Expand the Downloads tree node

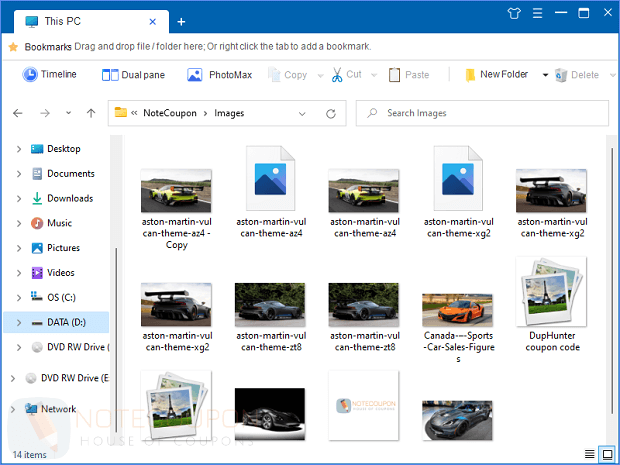[x=19, y=199]
